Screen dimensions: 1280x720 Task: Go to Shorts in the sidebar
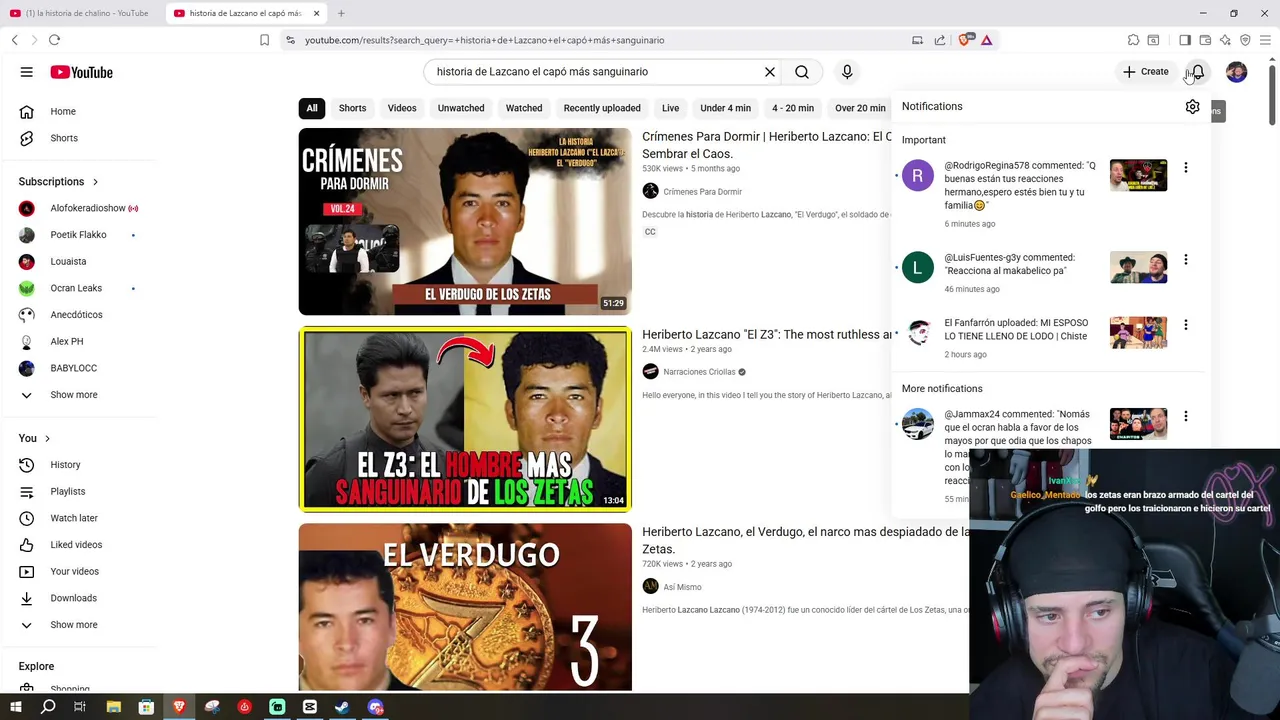click(63, 138)
